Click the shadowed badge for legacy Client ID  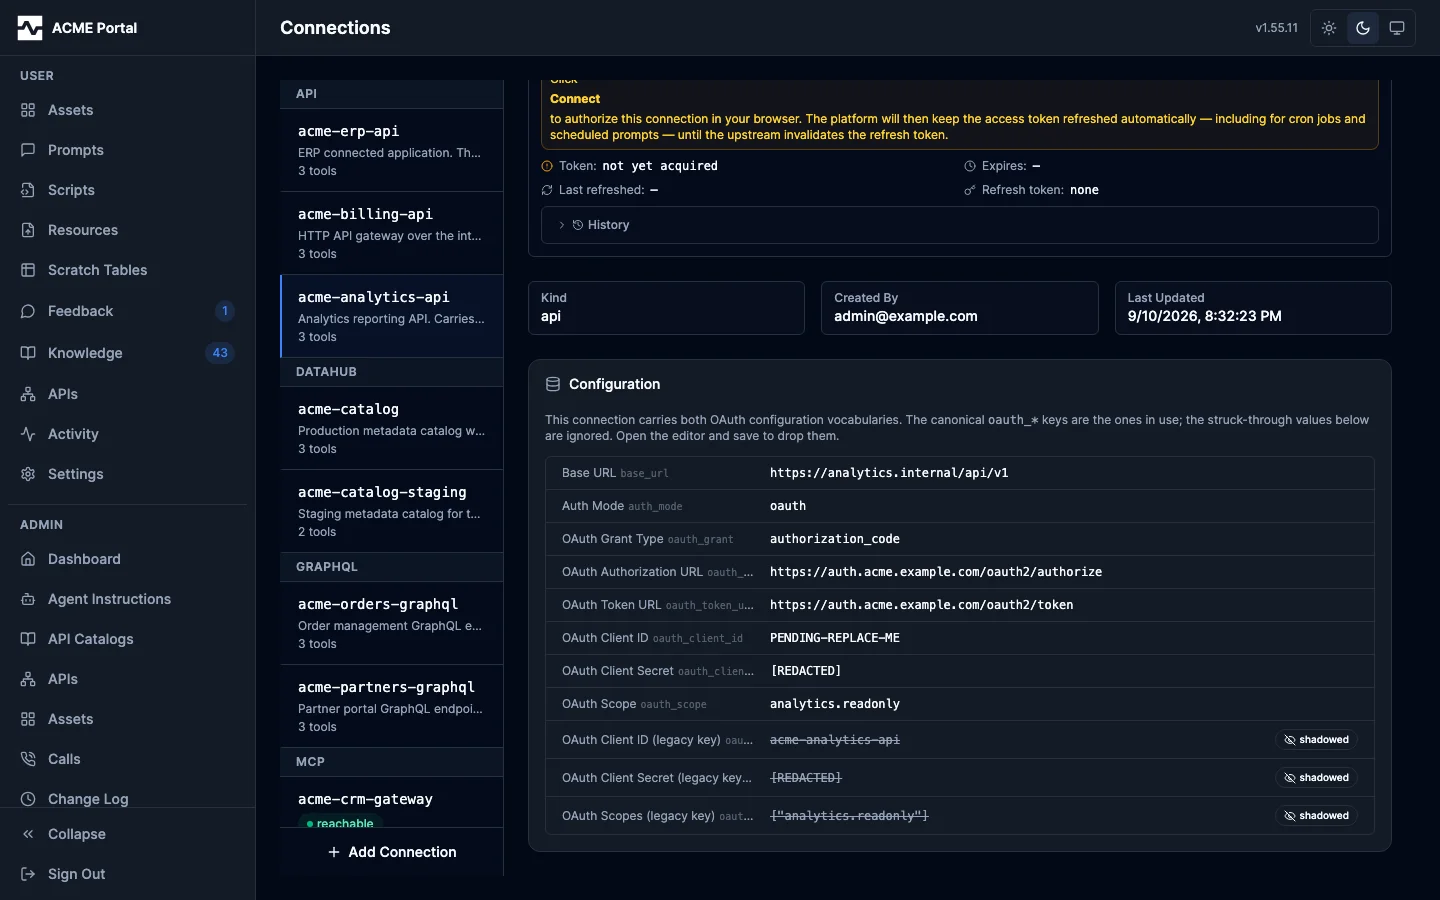1317,740
